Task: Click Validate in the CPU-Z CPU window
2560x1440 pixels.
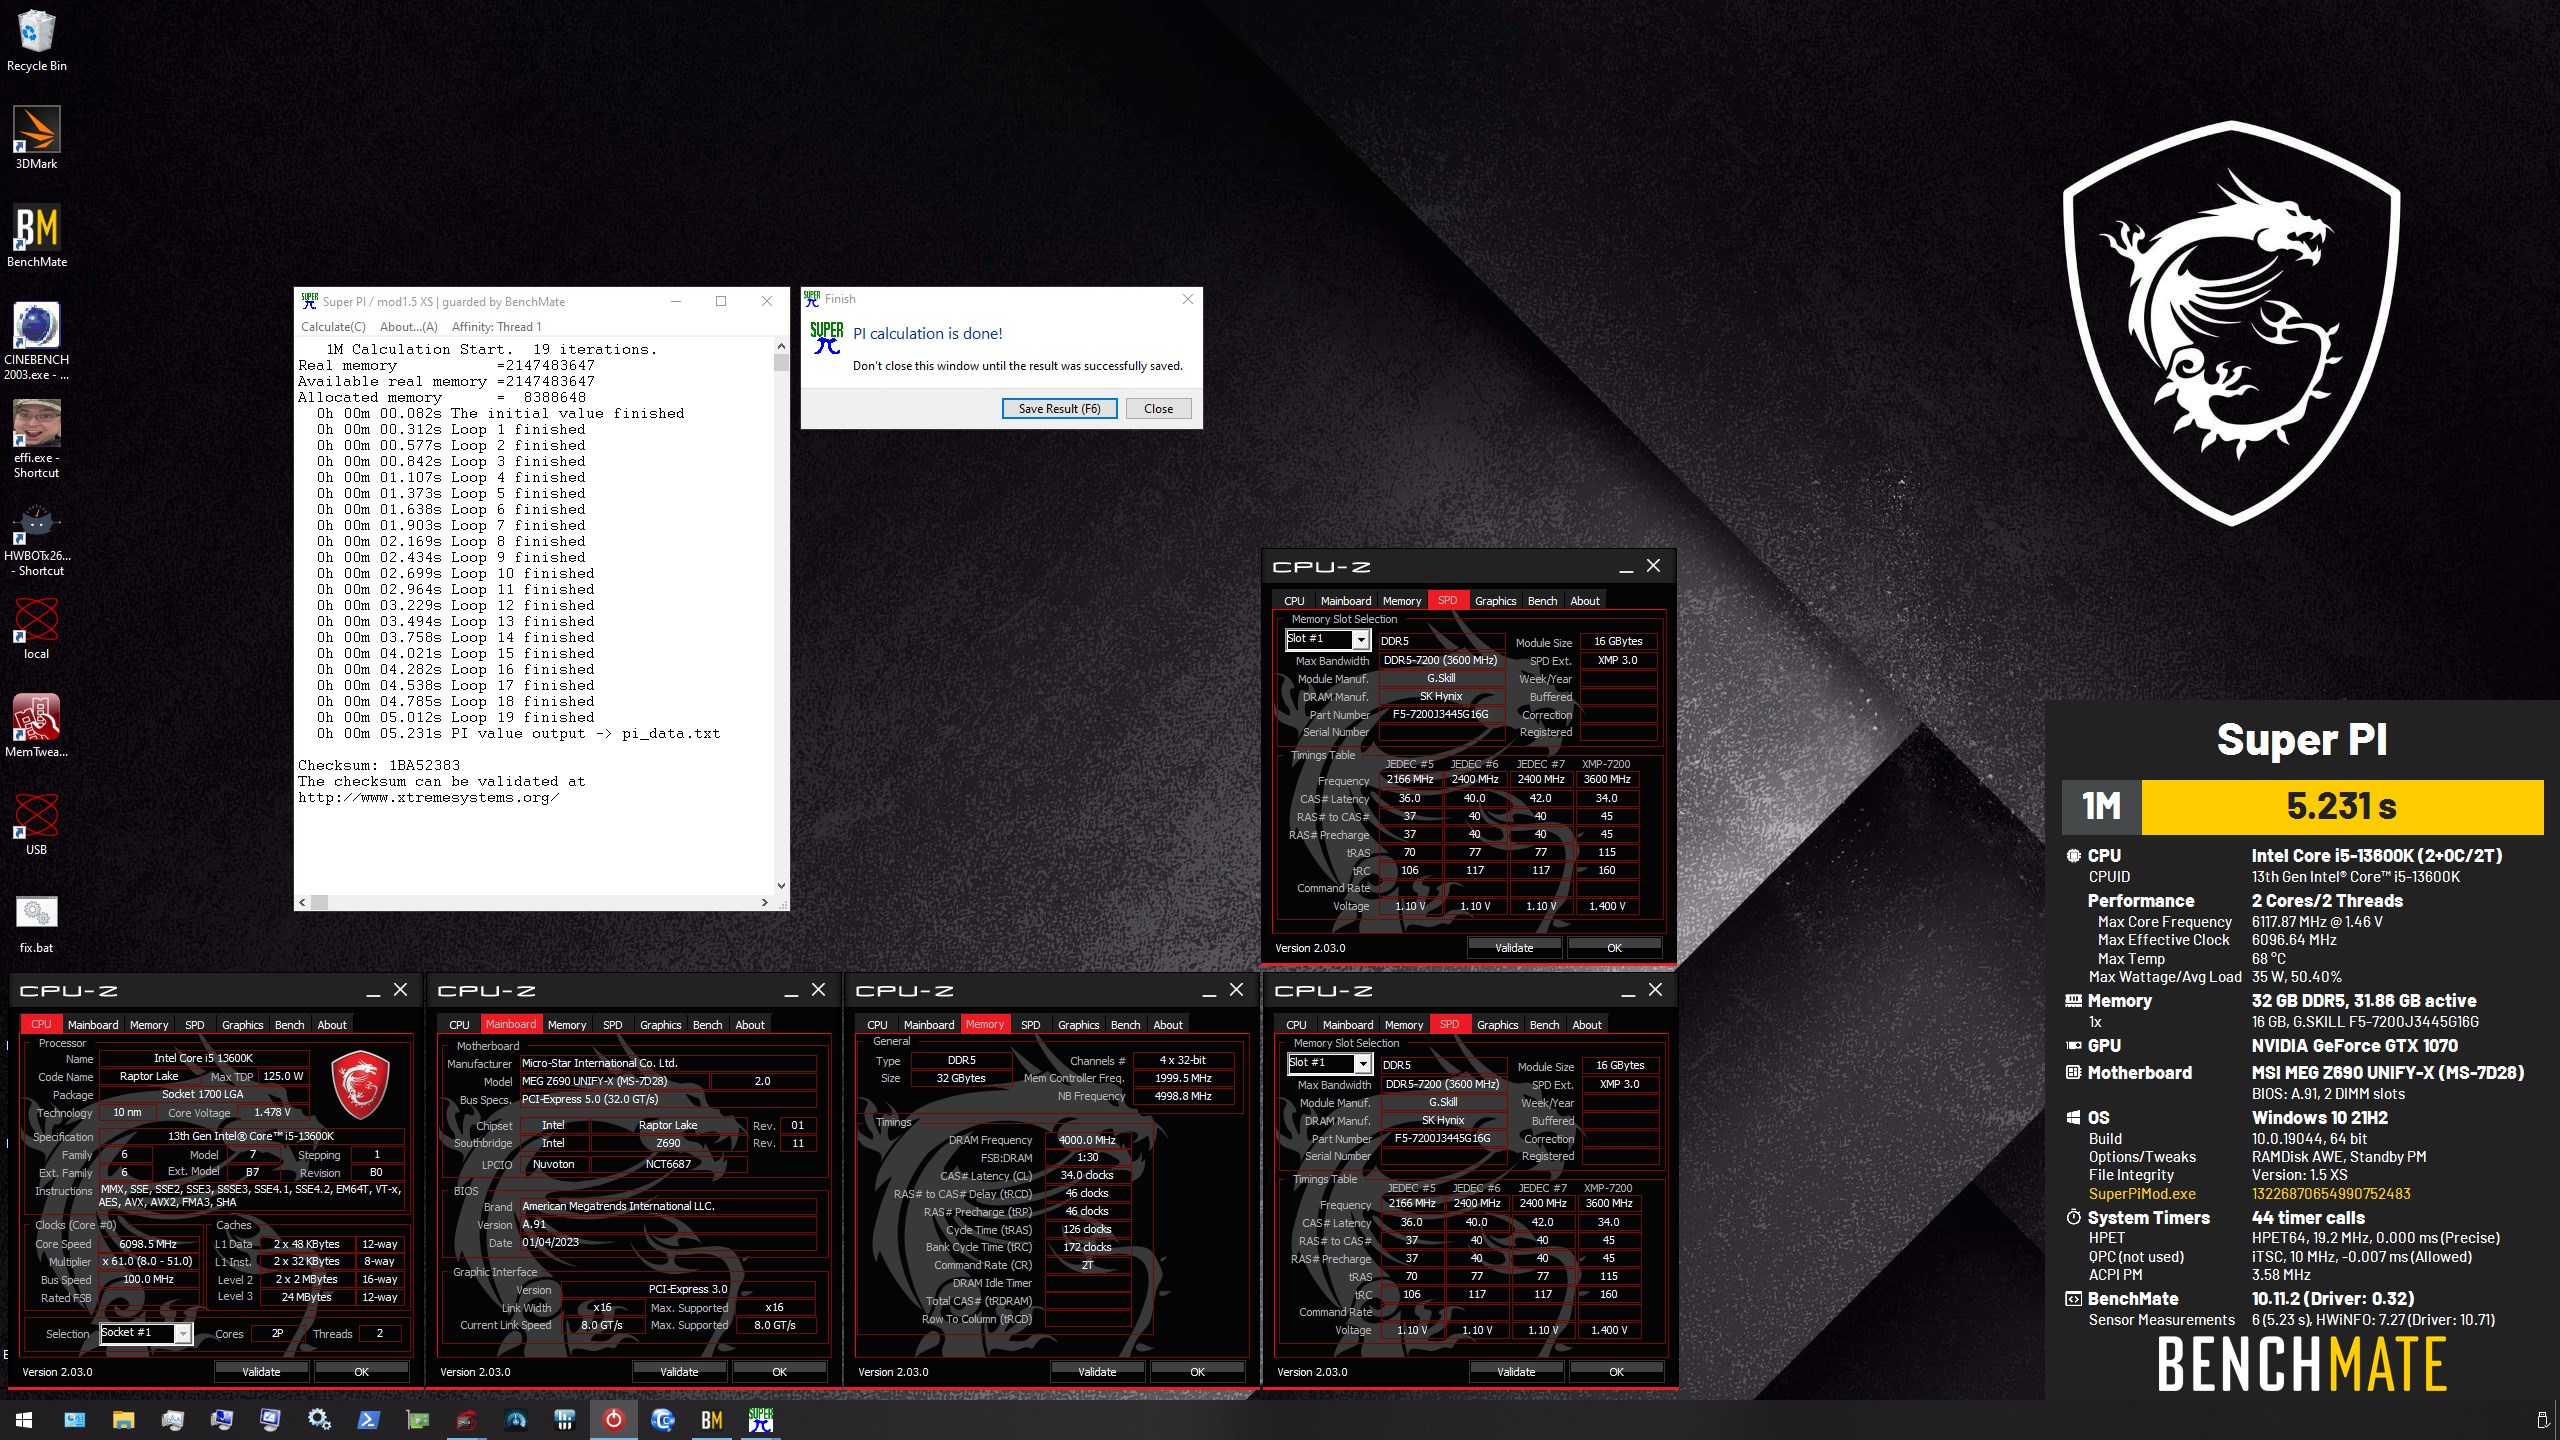Action: tap(261, 1372)
